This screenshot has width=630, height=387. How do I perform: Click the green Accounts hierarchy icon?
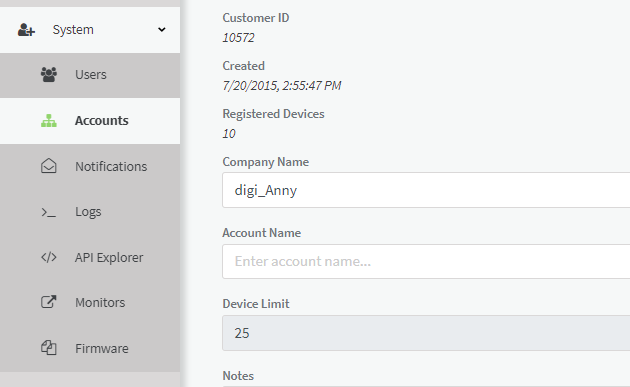(49, 121)
